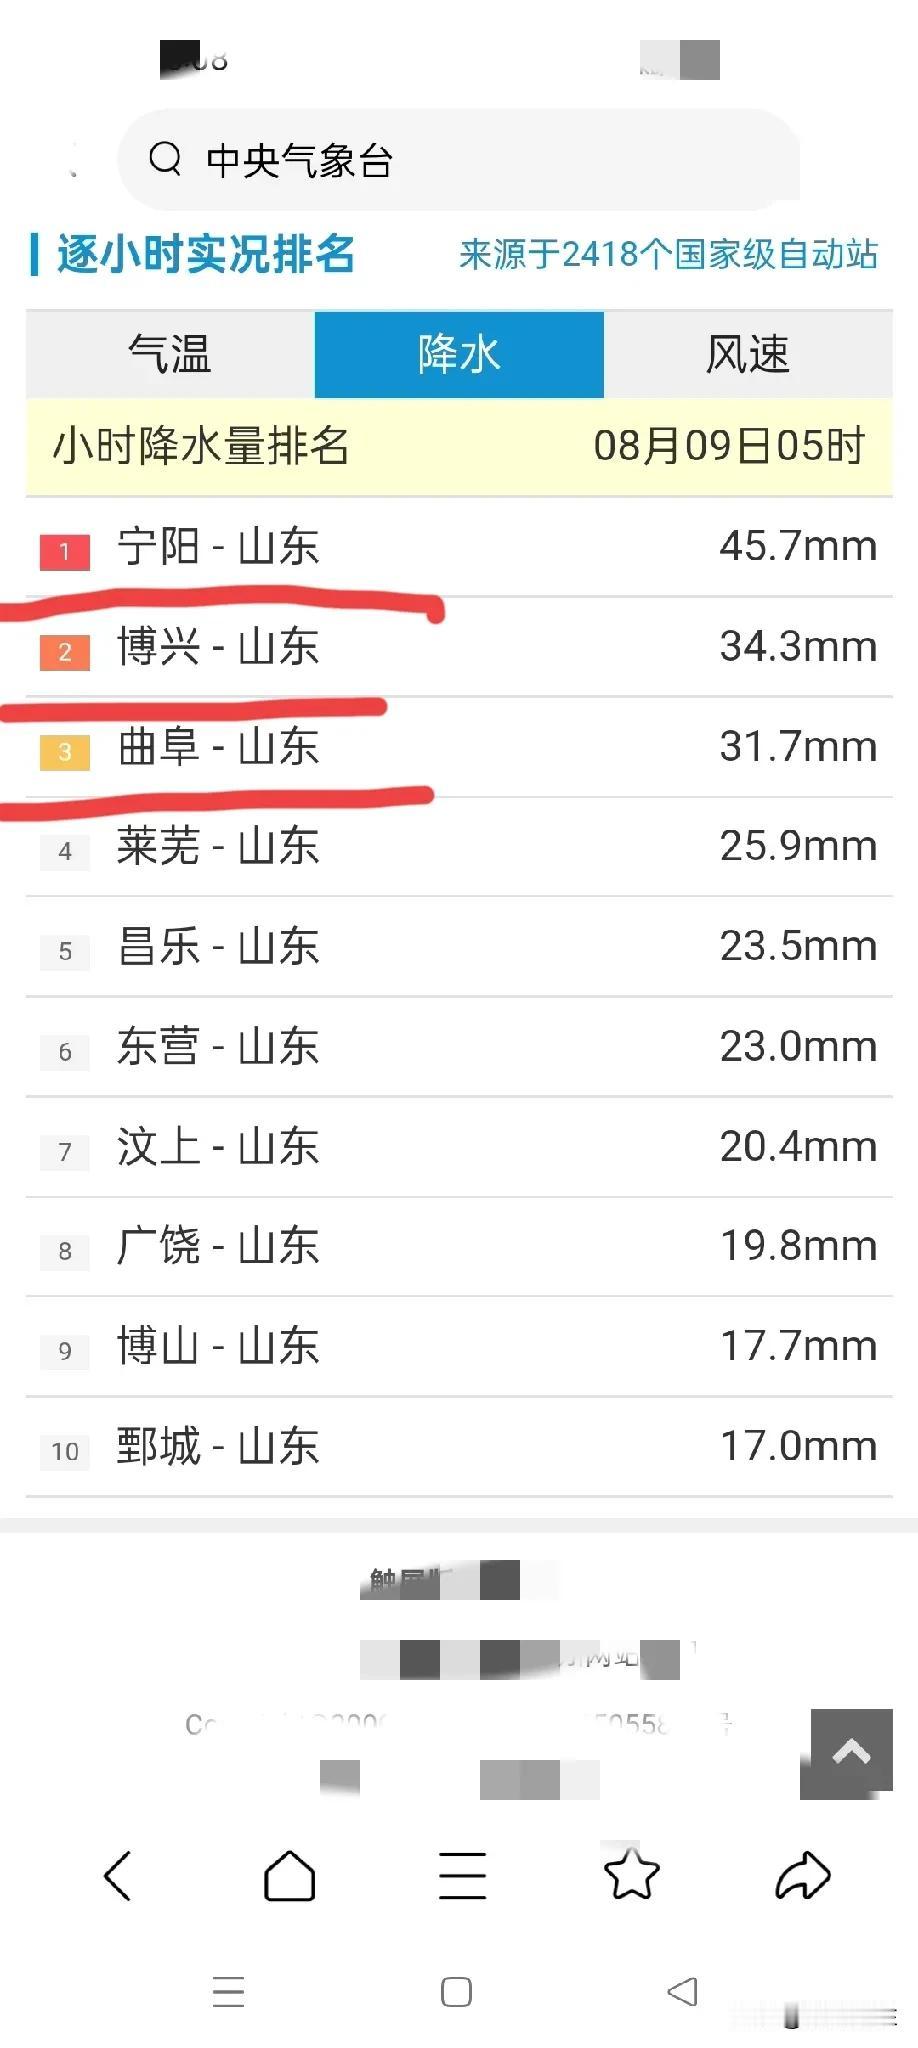This screenshot has width=918, height=2048.
Task: Select the 降水 tab
Action: [x=459, y=354]
